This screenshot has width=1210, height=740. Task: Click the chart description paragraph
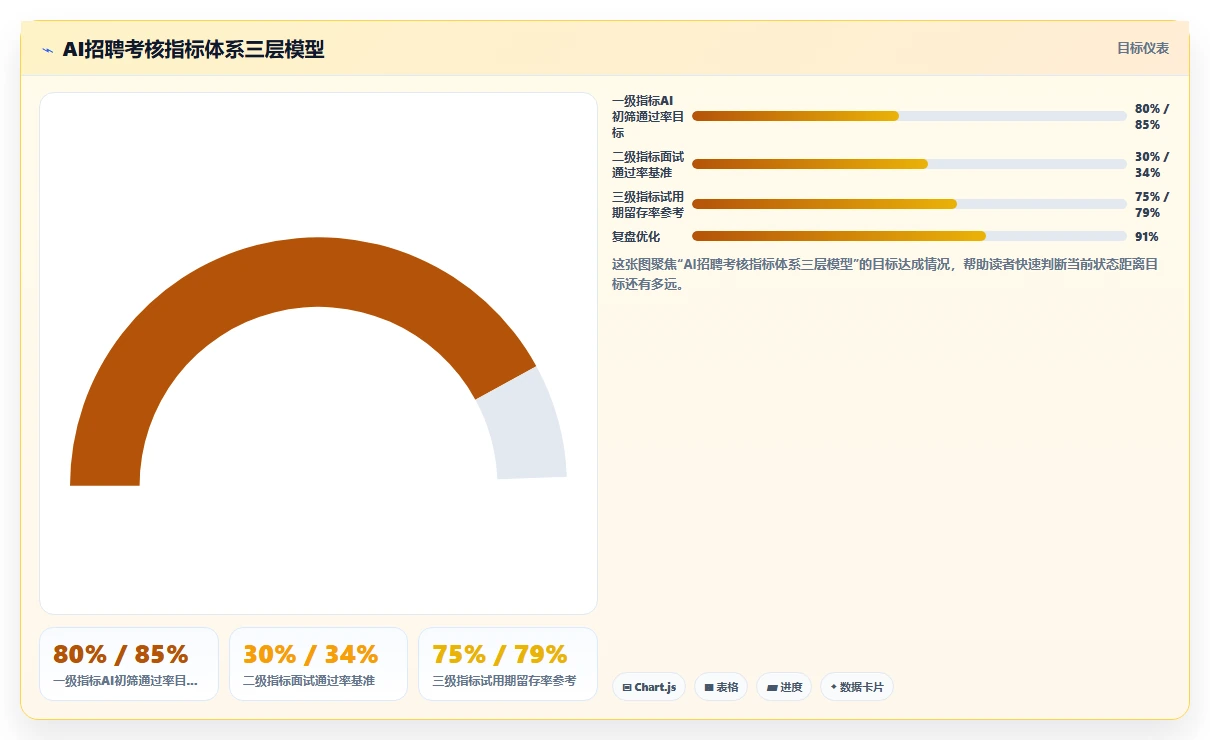pyautogui.click(x=886, y=274)
